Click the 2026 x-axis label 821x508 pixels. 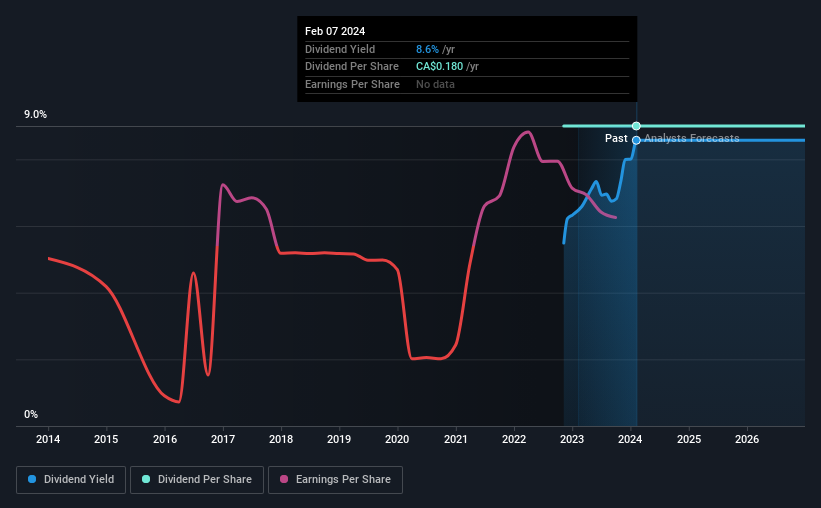pyautogui.click(x=747, y=439)
